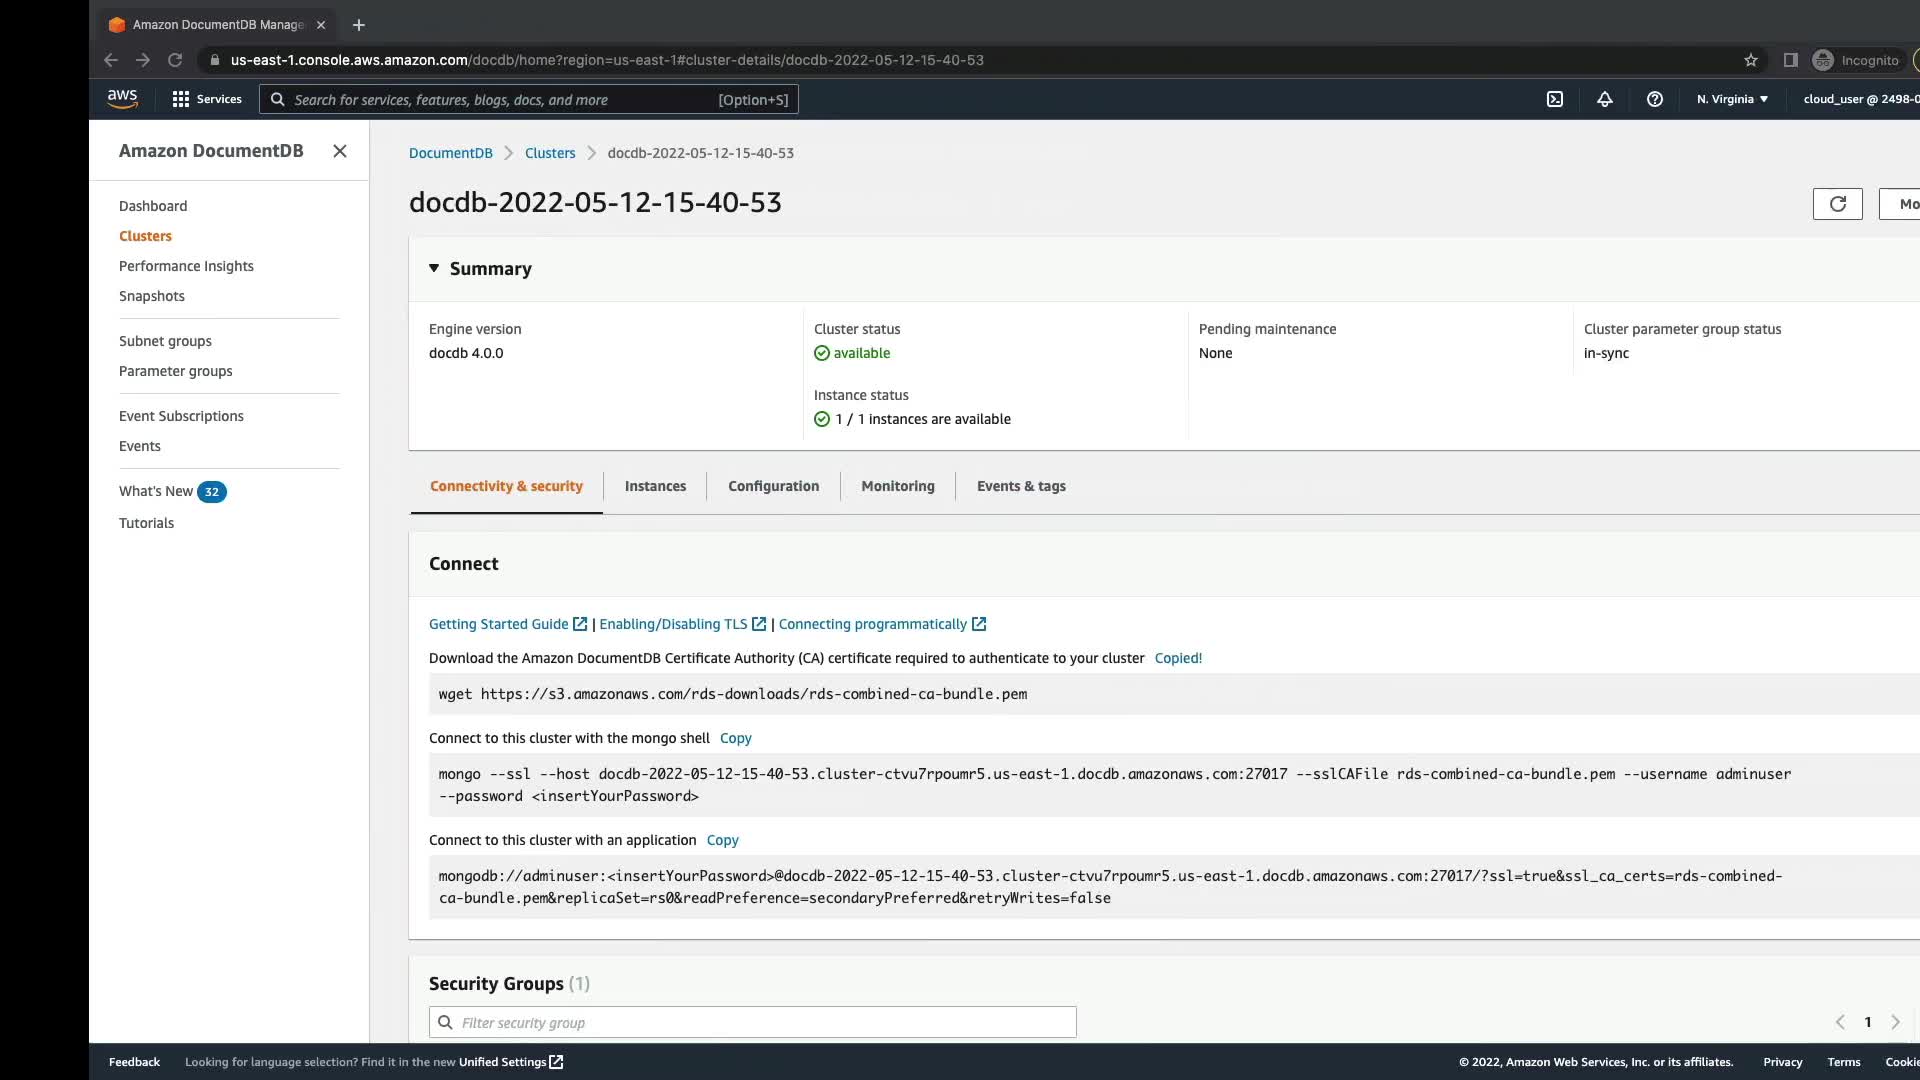Click the AWS logo home icon
This screenshot has height=1080, width=1920.
[122, 99]
